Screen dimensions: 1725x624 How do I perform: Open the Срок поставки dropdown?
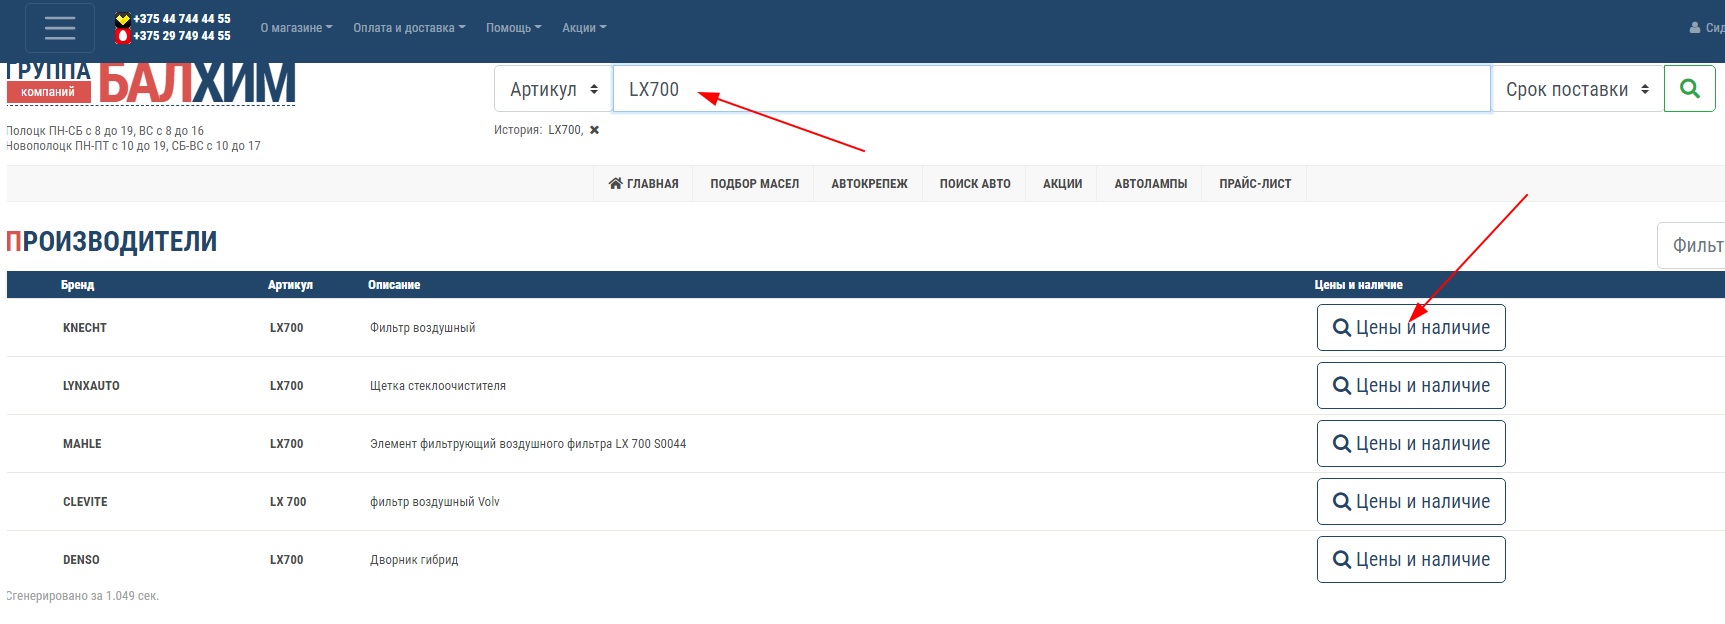[1576, 89]
